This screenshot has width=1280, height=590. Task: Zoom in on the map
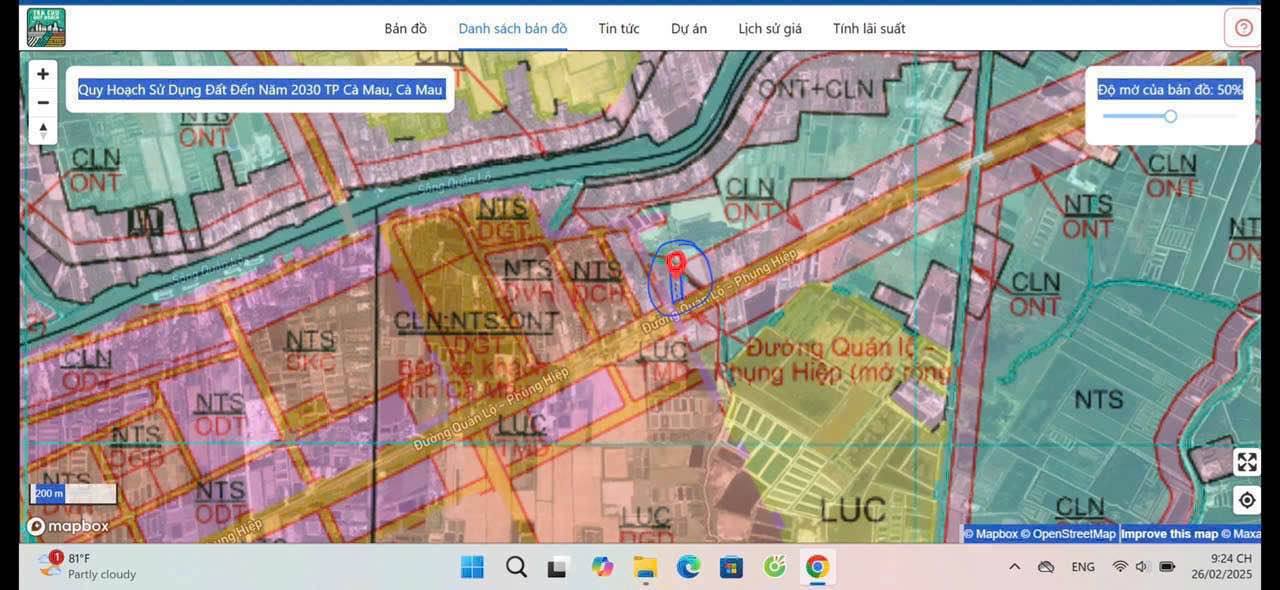point(43,74)
